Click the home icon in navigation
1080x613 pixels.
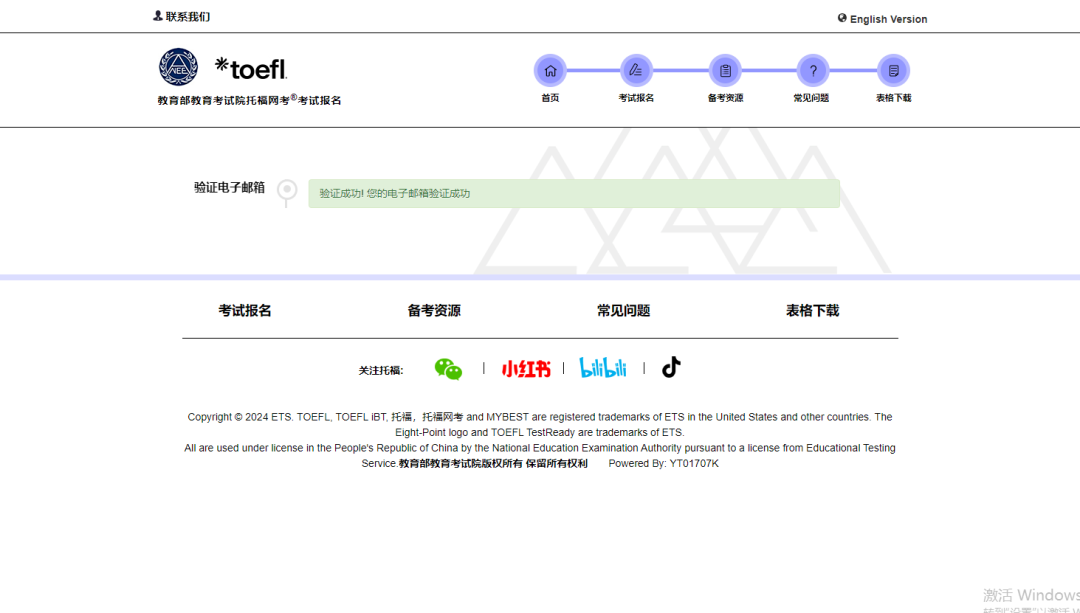click(550, 71)
